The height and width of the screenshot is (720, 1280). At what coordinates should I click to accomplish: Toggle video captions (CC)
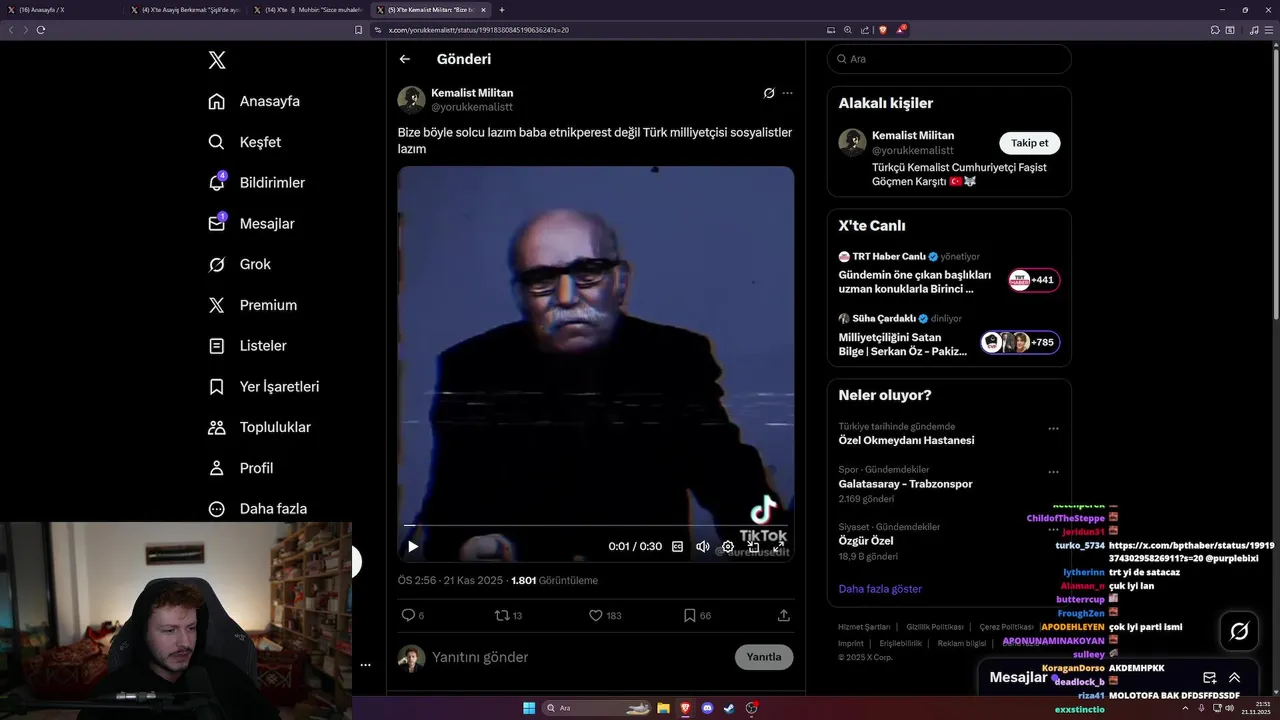click(x=677, y=546)
